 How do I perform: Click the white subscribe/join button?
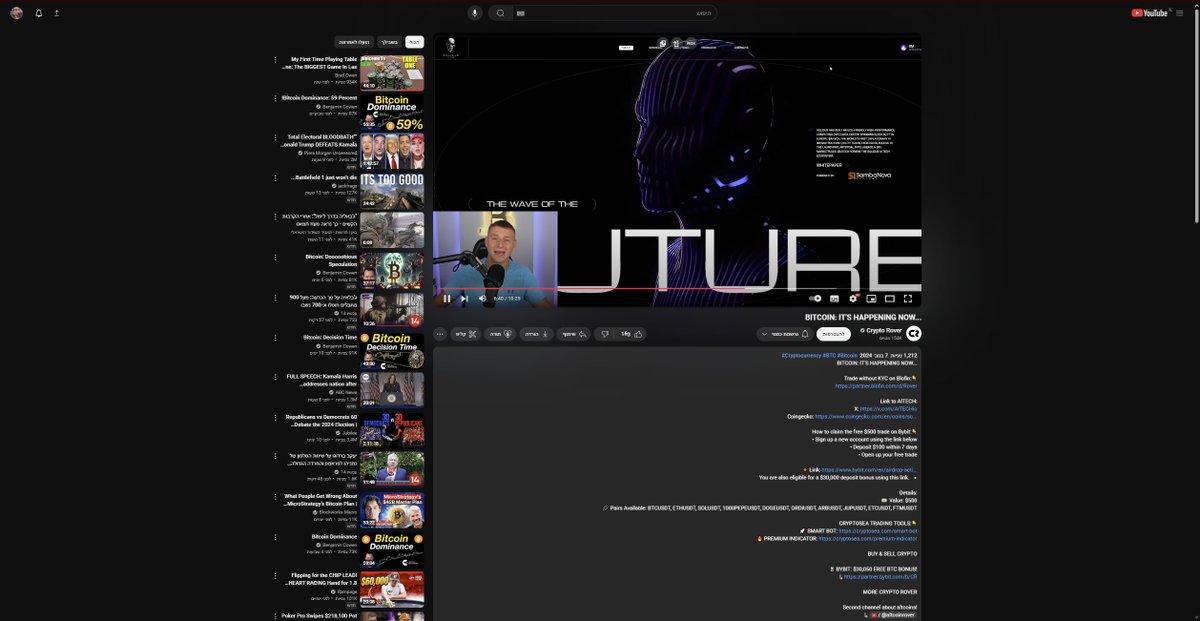834,334
